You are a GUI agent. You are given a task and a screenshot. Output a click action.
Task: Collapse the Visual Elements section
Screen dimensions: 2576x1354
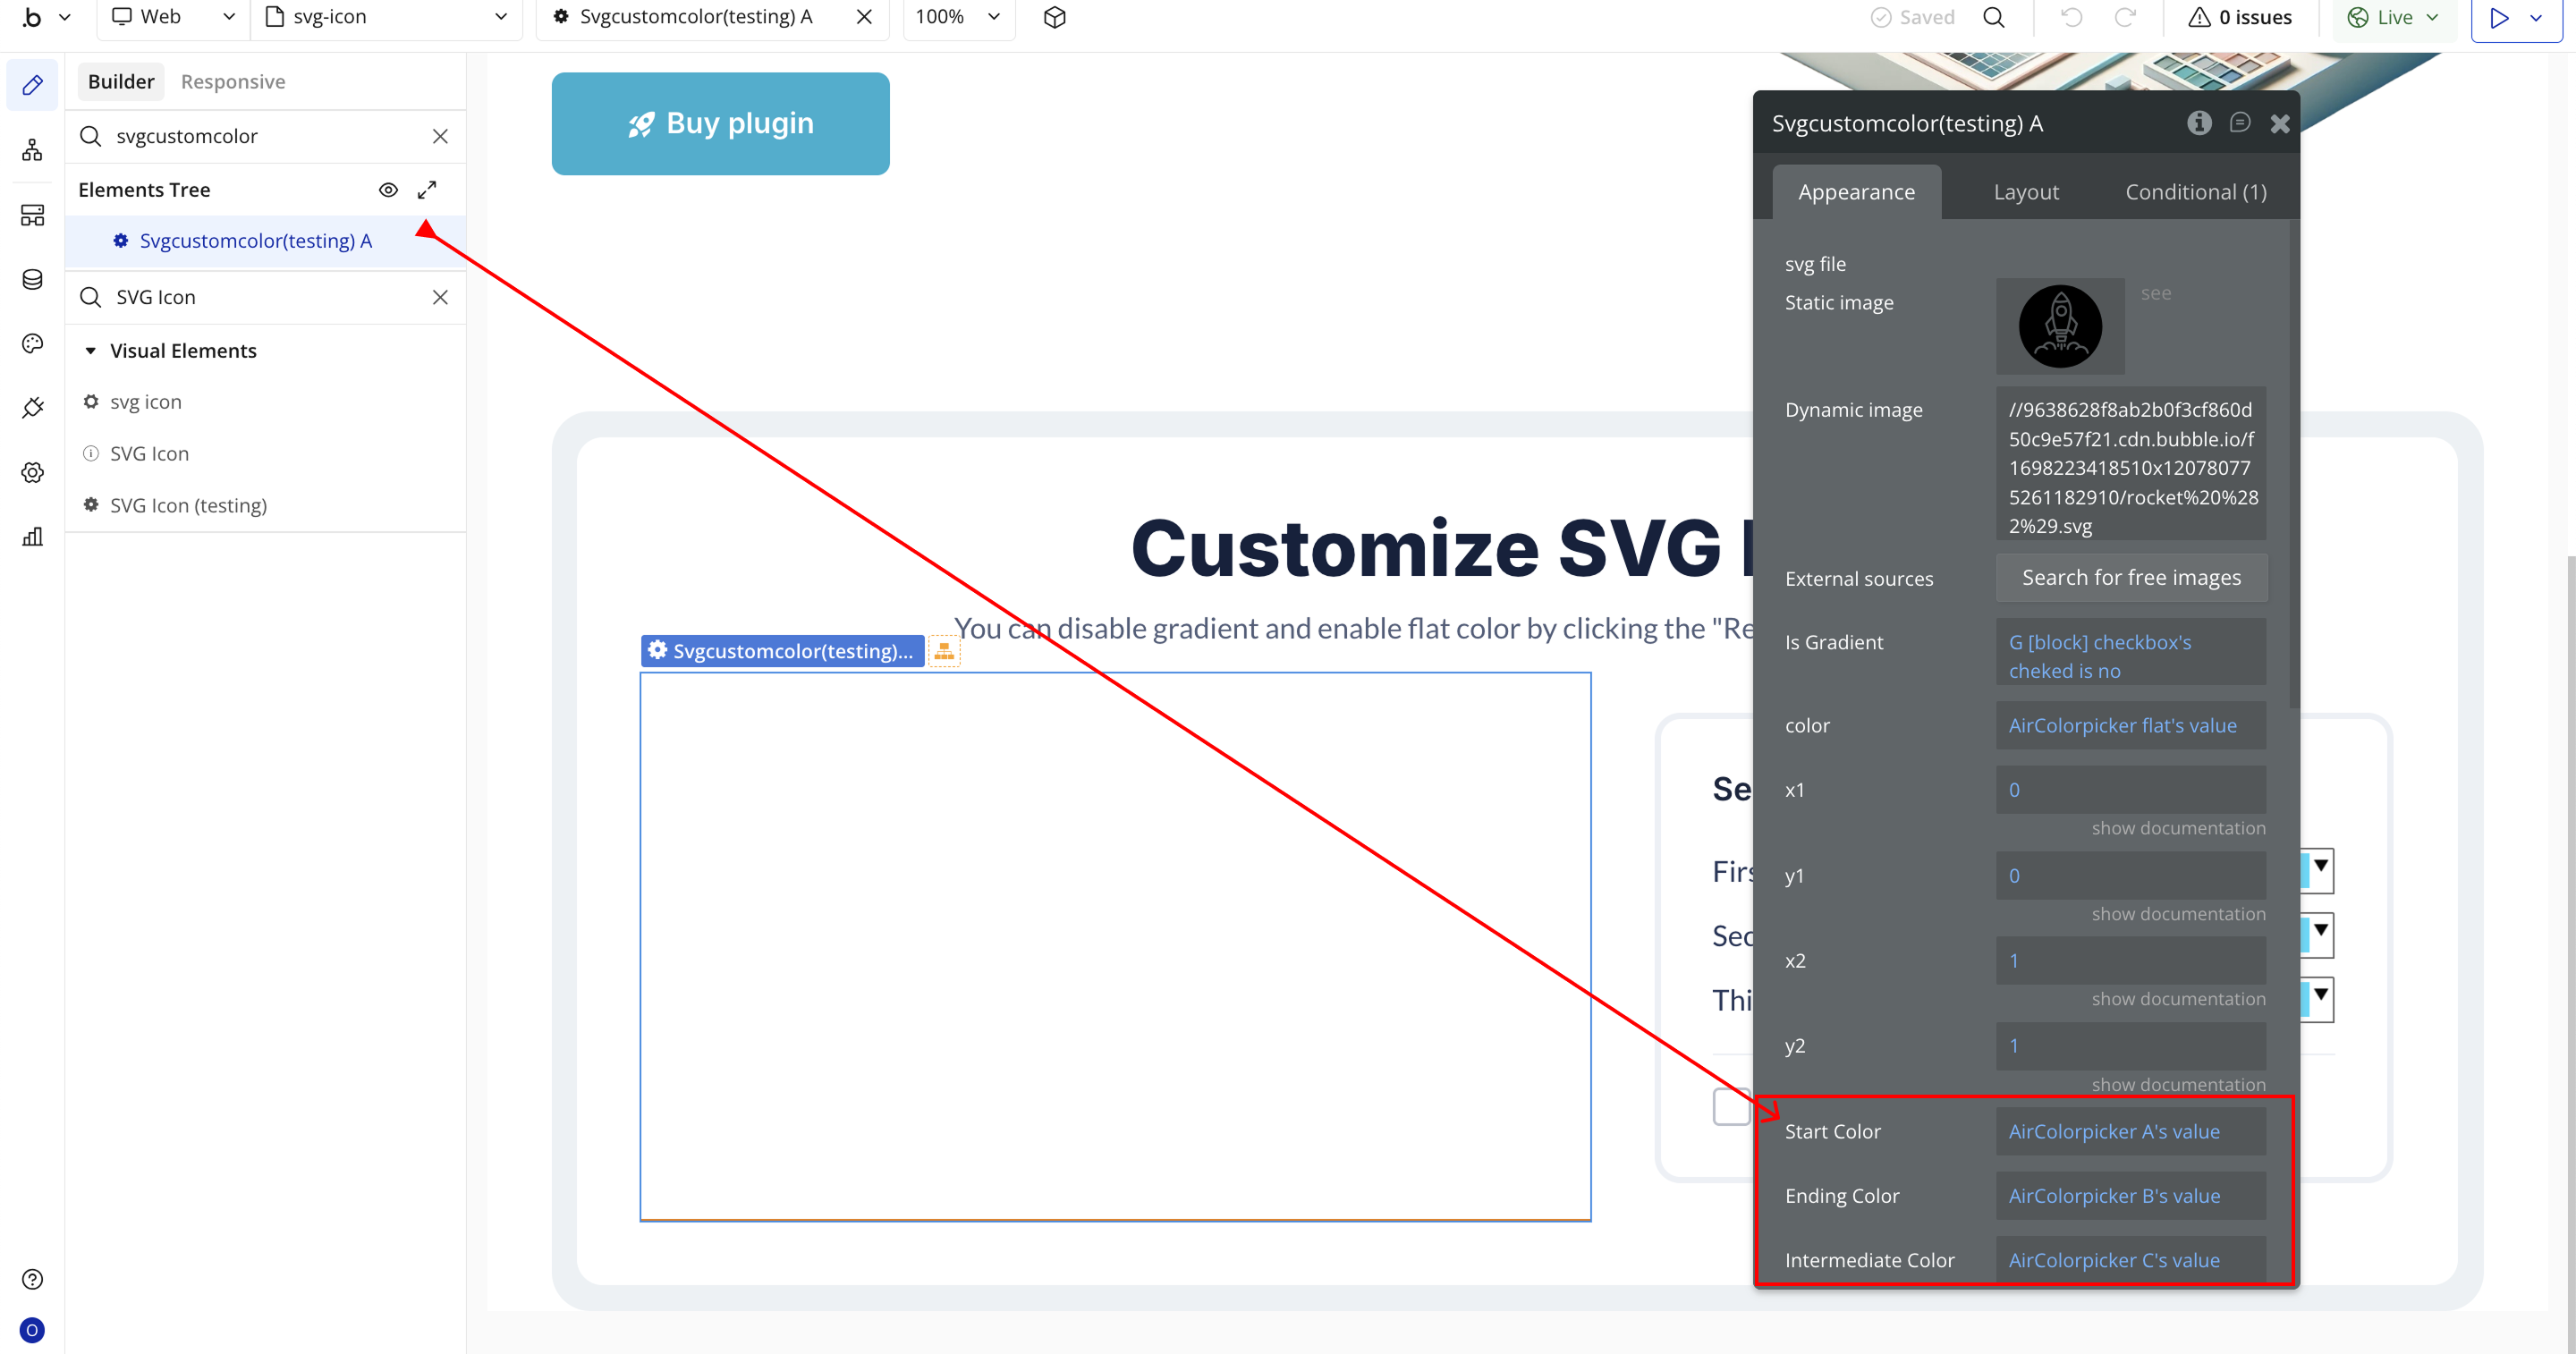(91, 351)
